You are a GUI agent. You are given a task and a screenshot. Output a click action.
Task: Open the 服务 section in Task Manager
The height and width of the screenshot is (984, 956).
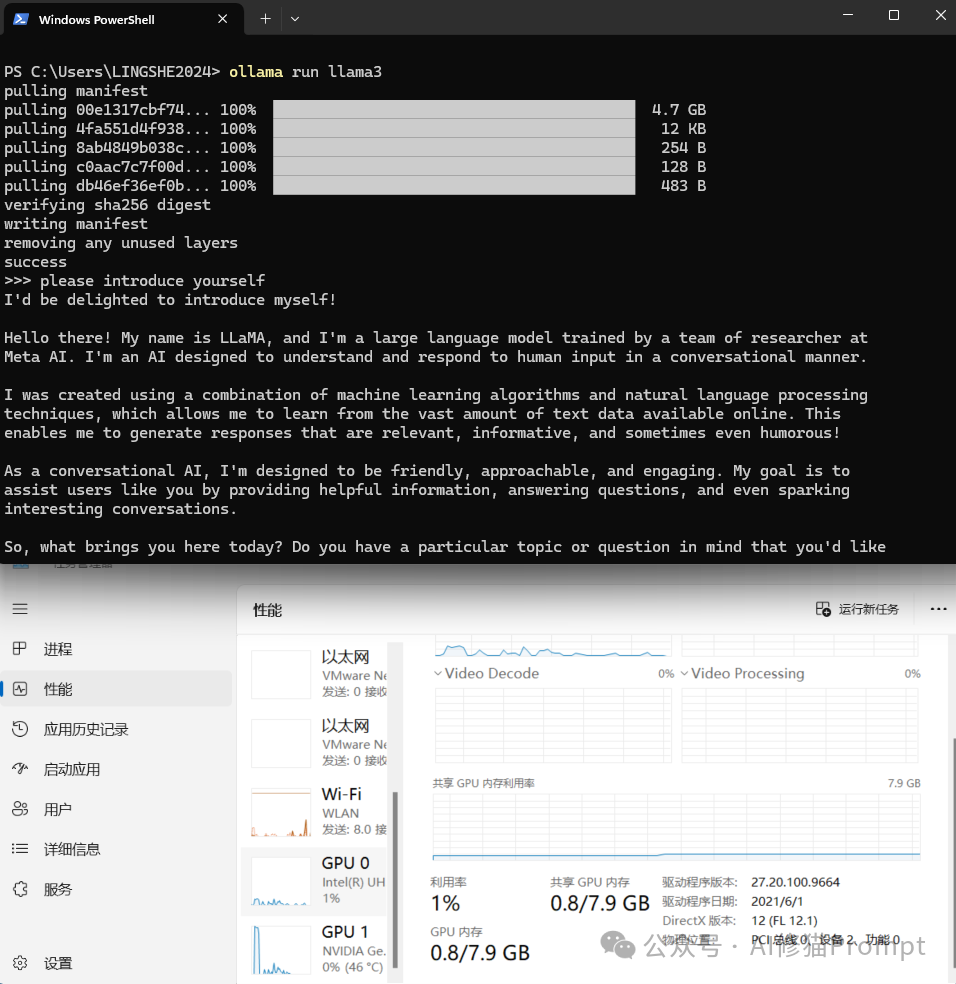click(x=116, y=889)
